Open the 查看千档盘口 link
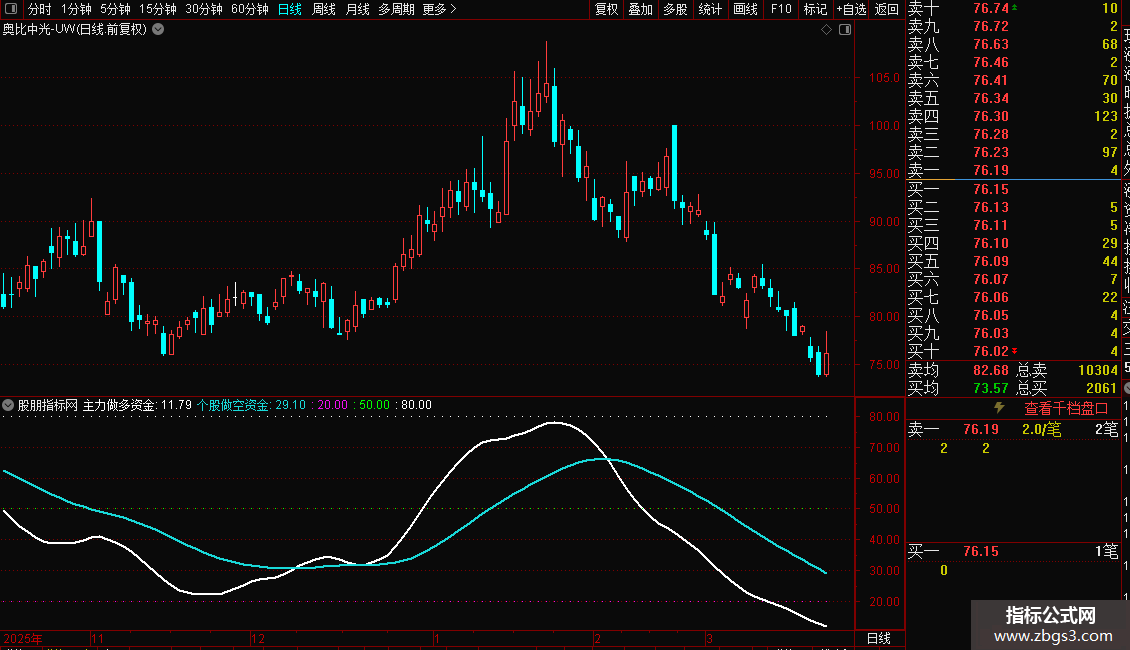The width and height of the screenshot is (1130, 650). pos(1066,408)
